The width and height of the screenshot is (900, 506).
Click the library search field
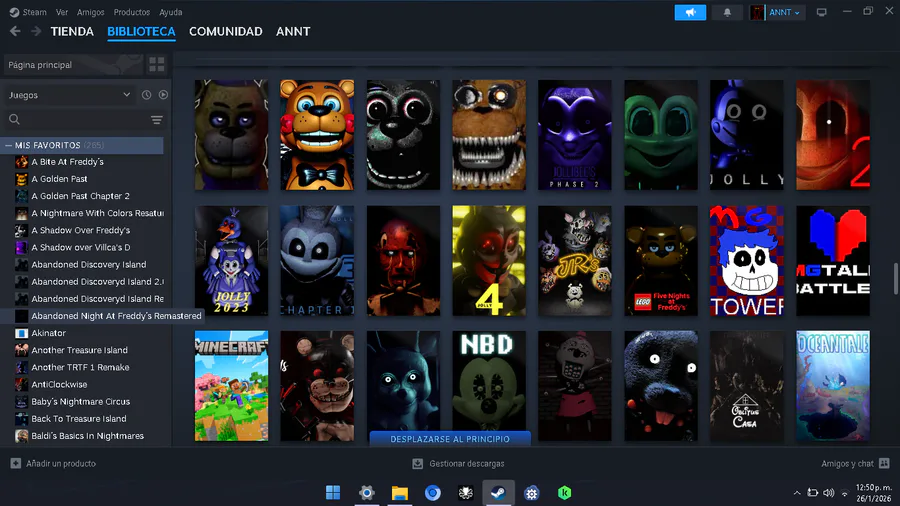[77, 119]
